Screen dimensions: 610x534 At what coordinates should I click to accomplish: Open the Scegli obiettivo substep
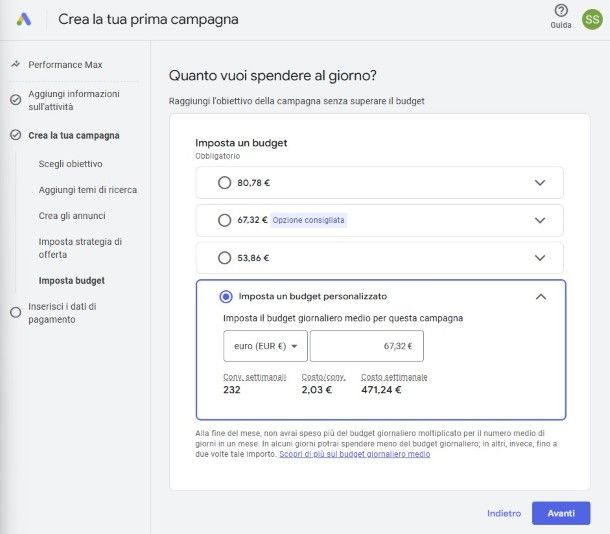tap(70, 164)
